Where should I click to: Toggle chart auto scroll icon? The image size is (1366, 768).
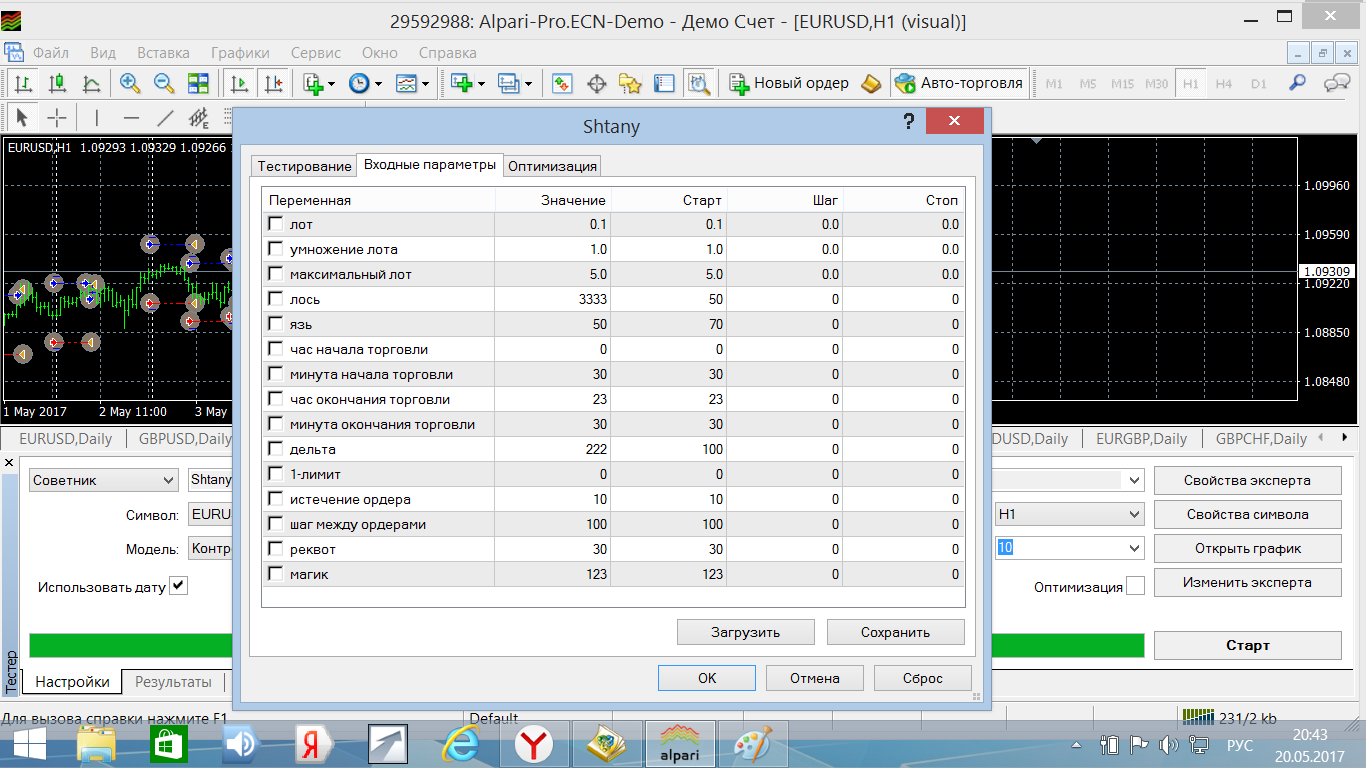[x=240, y=84]
